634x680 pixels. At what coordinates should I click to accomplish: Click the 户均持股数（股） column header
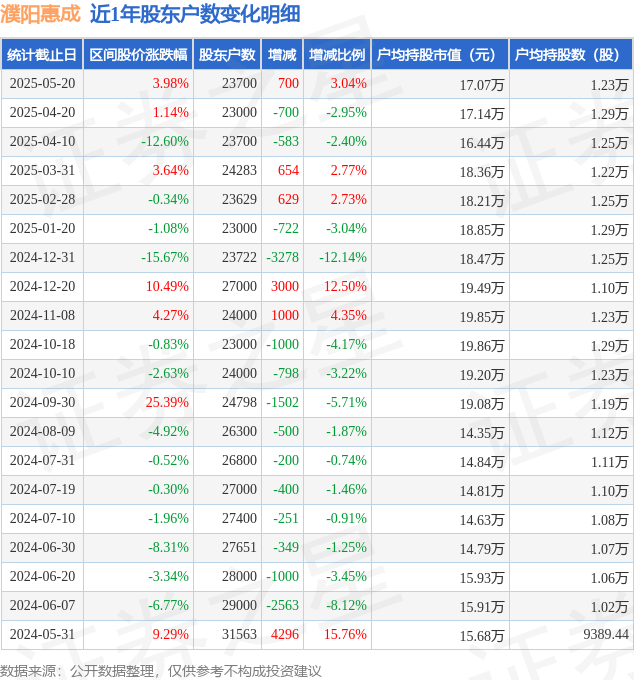[x=571, y=55]
